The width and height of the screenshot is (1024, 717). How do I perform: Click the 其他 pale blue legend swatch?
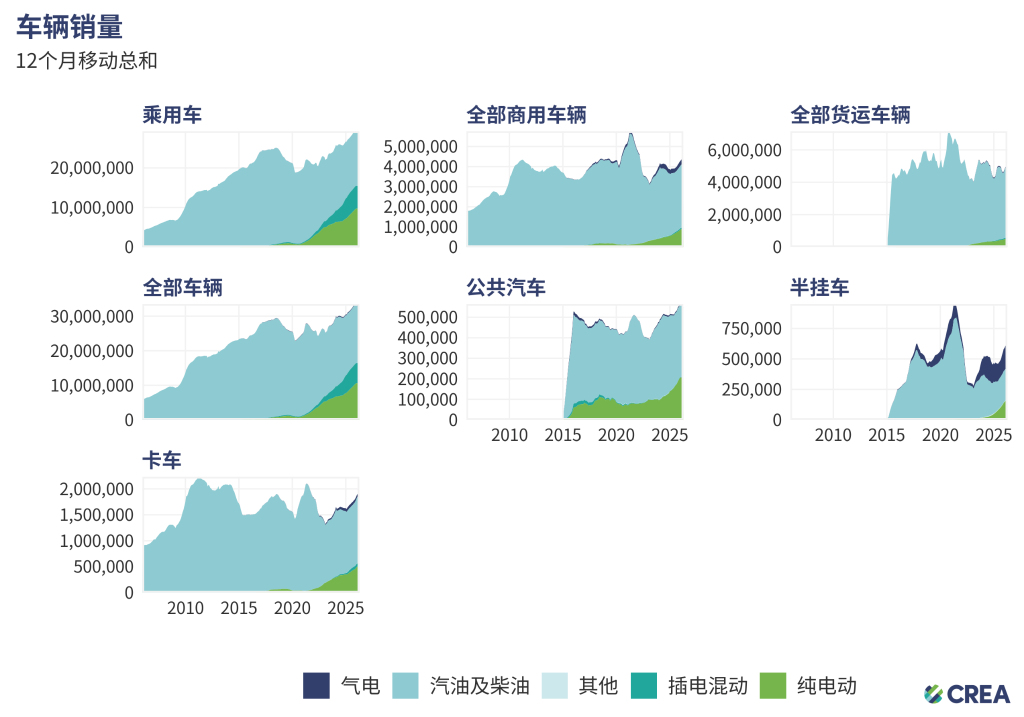(555, 685)
